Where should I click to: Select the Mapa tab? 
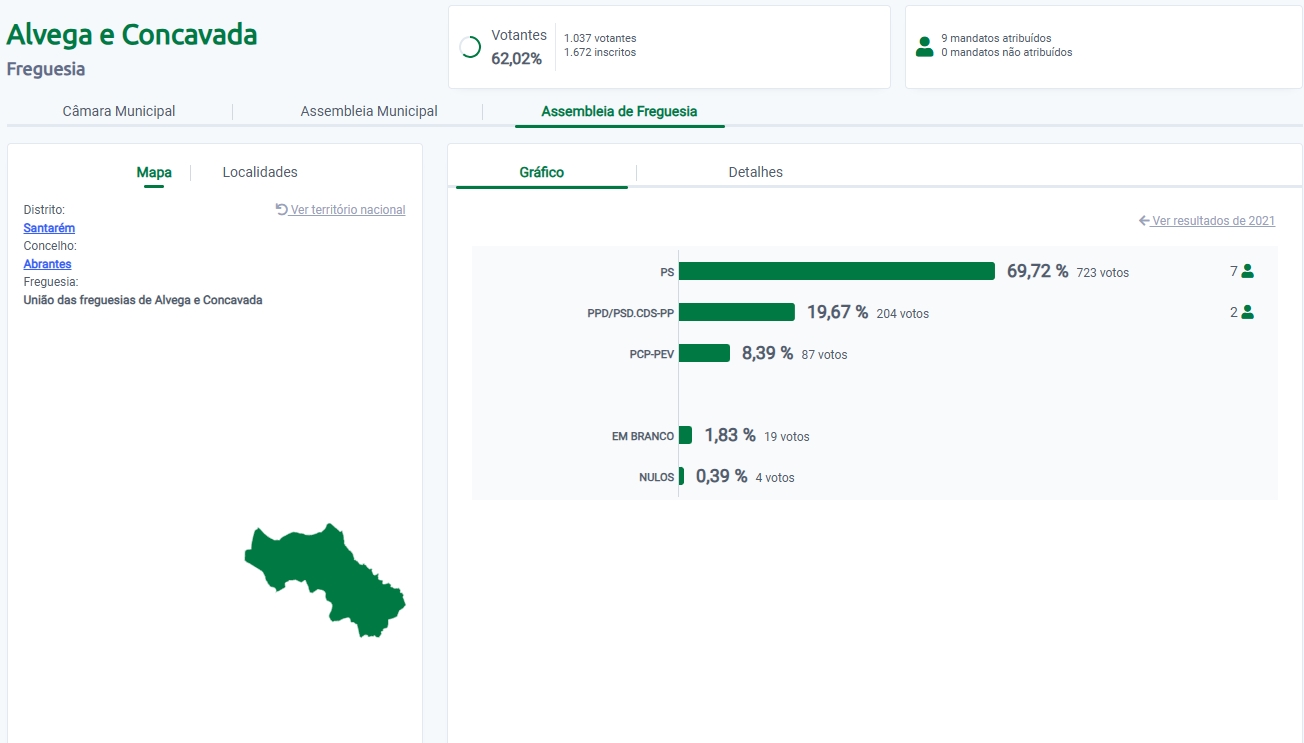pyautogui.click(x=154, y=172)
